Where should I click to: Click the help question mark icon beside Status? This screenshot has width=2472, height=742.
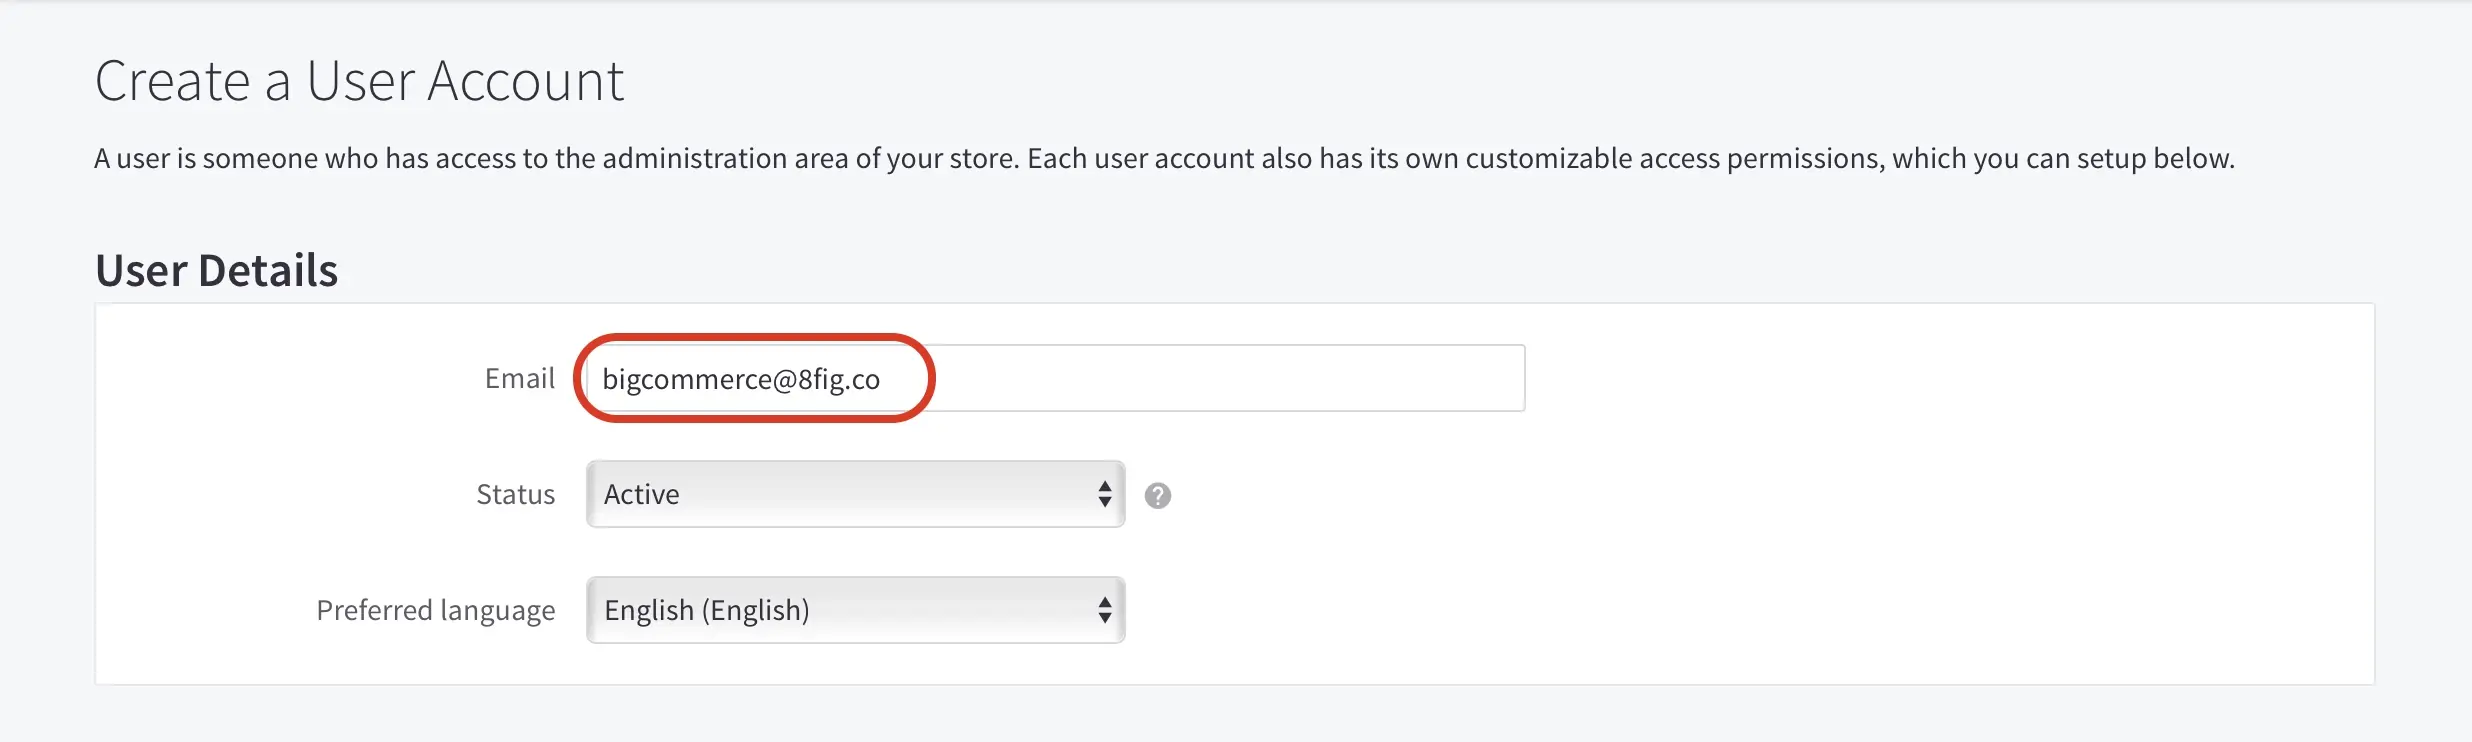1157,495
